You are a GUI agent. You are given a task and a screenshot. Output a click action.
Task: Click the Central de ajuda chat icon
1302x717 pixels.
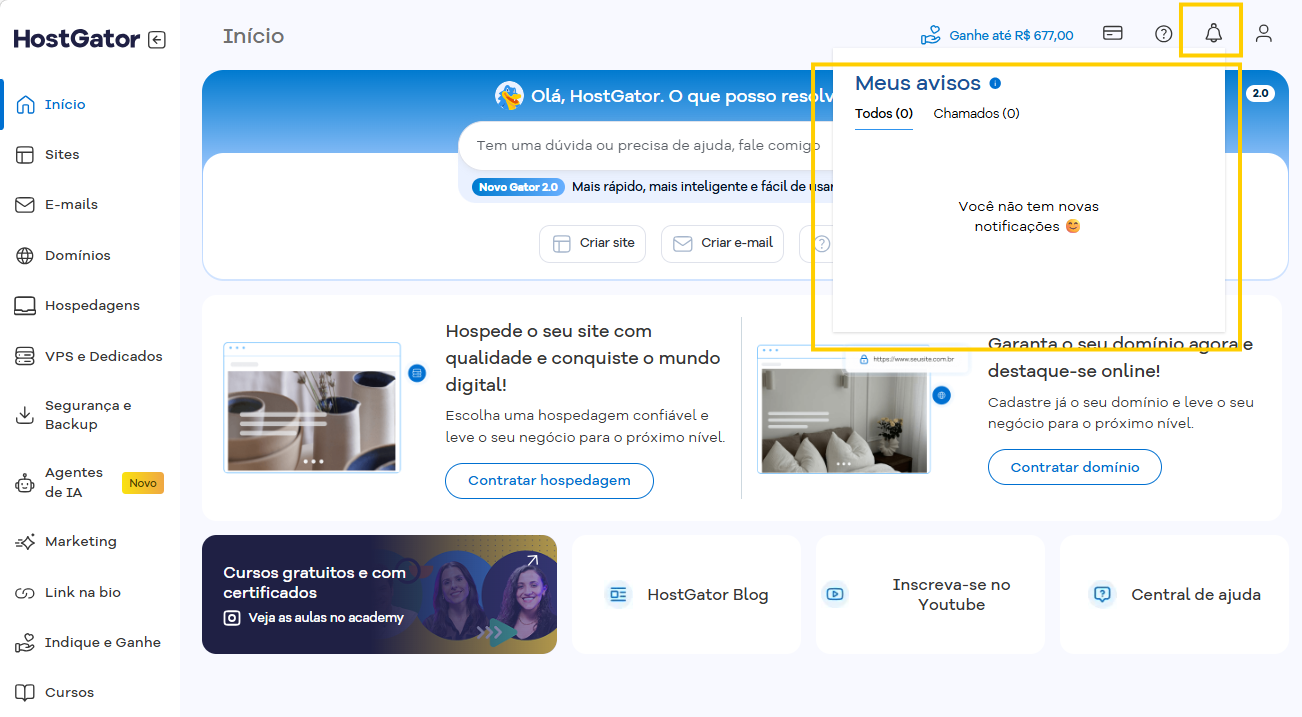tap(1102, 594)
